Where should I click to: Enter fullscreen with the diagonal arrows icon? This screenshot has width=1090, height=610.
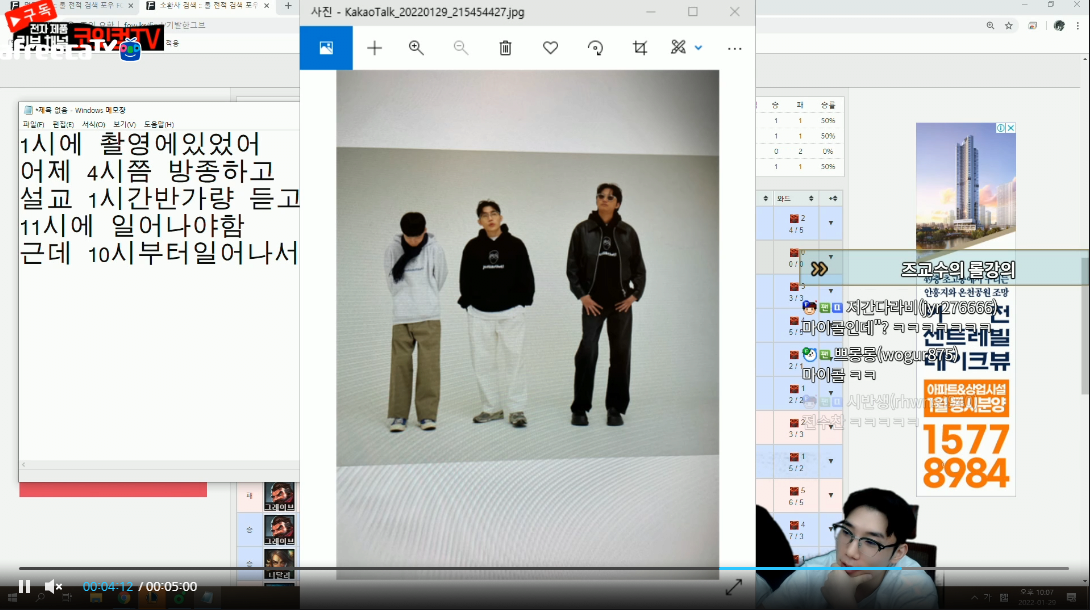pos(733,587)
